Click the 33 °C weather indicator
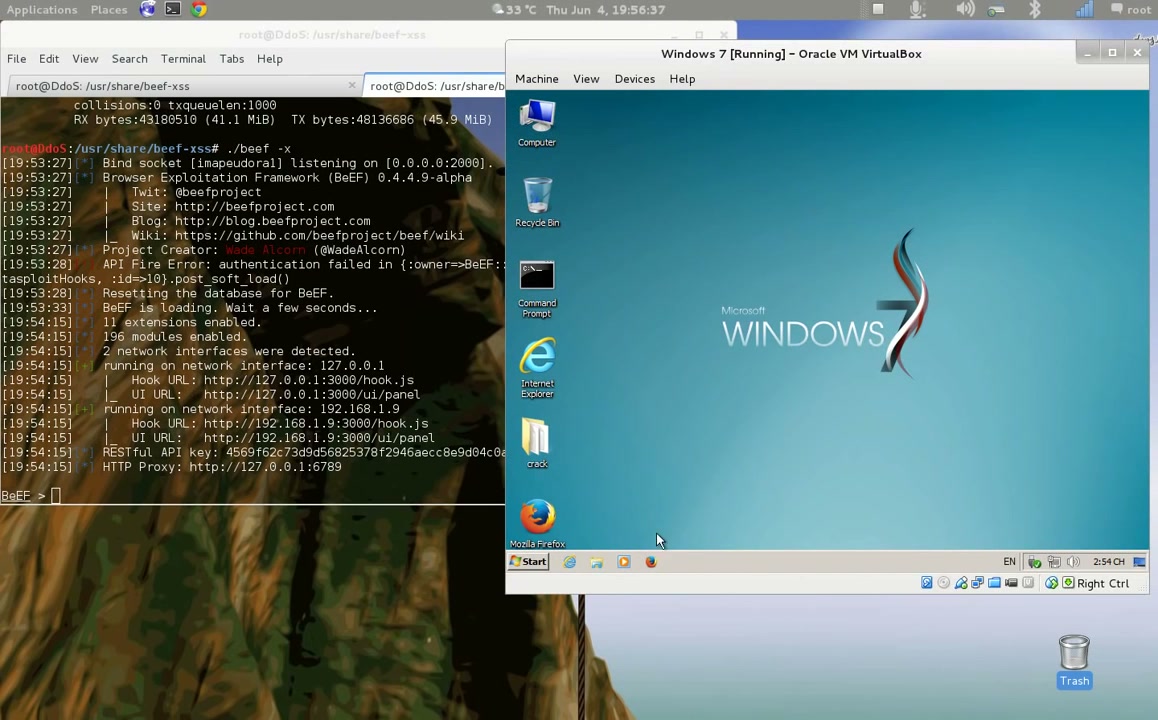 (x=514, y=10)
